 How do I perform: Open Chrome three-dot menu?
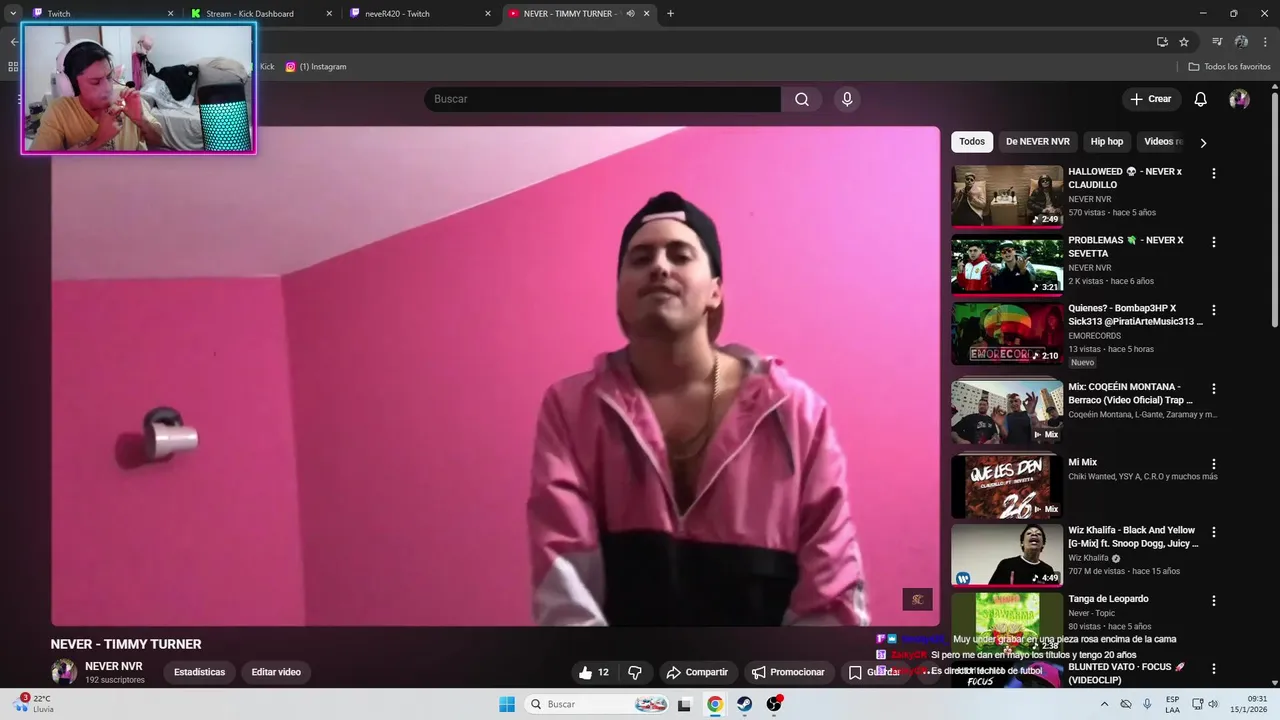[x=1265, y=41]
